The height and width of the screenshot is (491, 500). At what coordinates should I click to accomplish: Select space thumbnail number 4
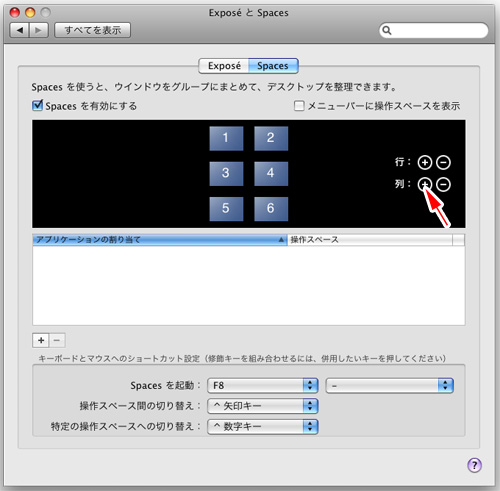pyautogui.click(x=271, y=173)
